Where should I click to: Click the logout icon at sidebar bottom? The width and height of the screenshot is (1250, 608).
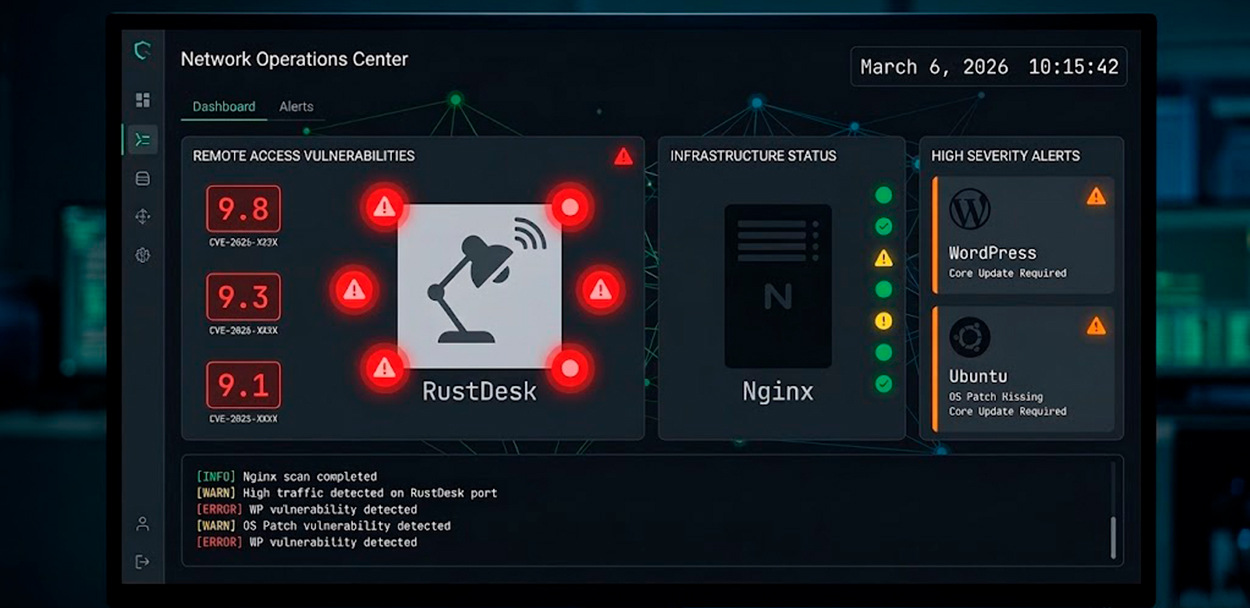[142, 560]
